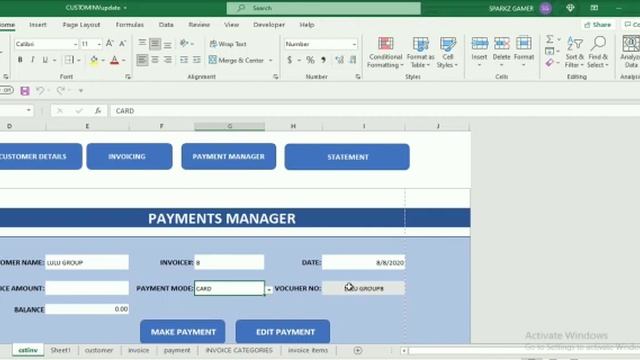The image size is (640, 360).
Task: Click the EDIT PAYMENT button
Action: click(283, 332)
